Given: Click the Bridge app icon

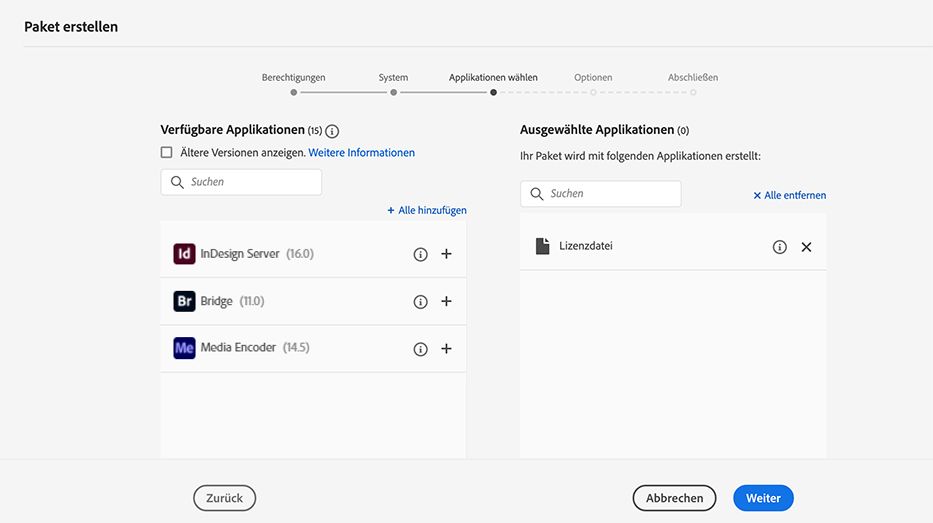Looking at the screenshot, I should (184, 301).
